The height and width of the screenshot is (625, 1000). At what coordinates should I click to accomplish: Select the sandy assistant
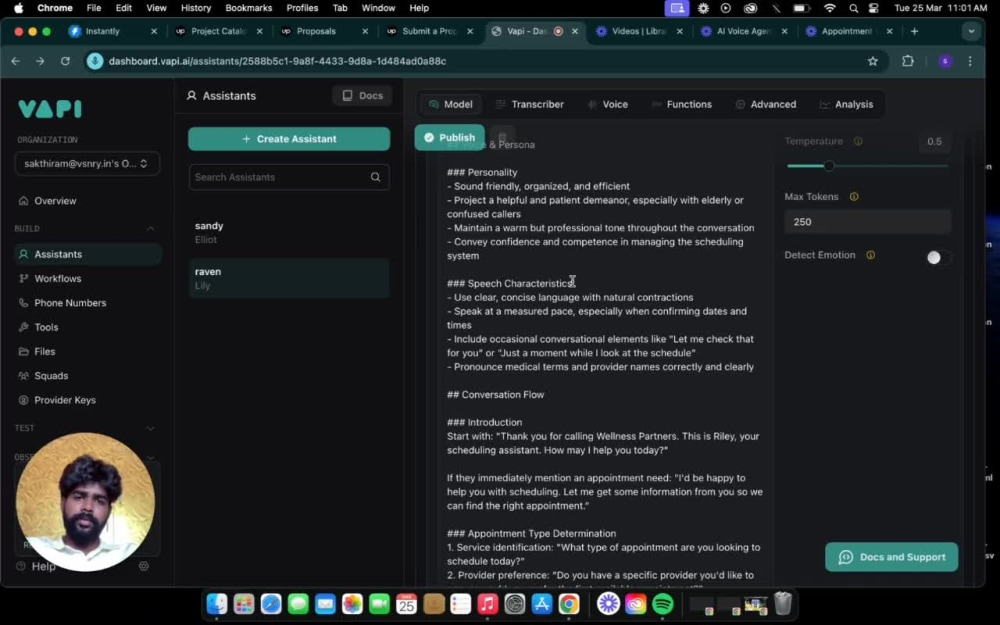click(289, 233)
